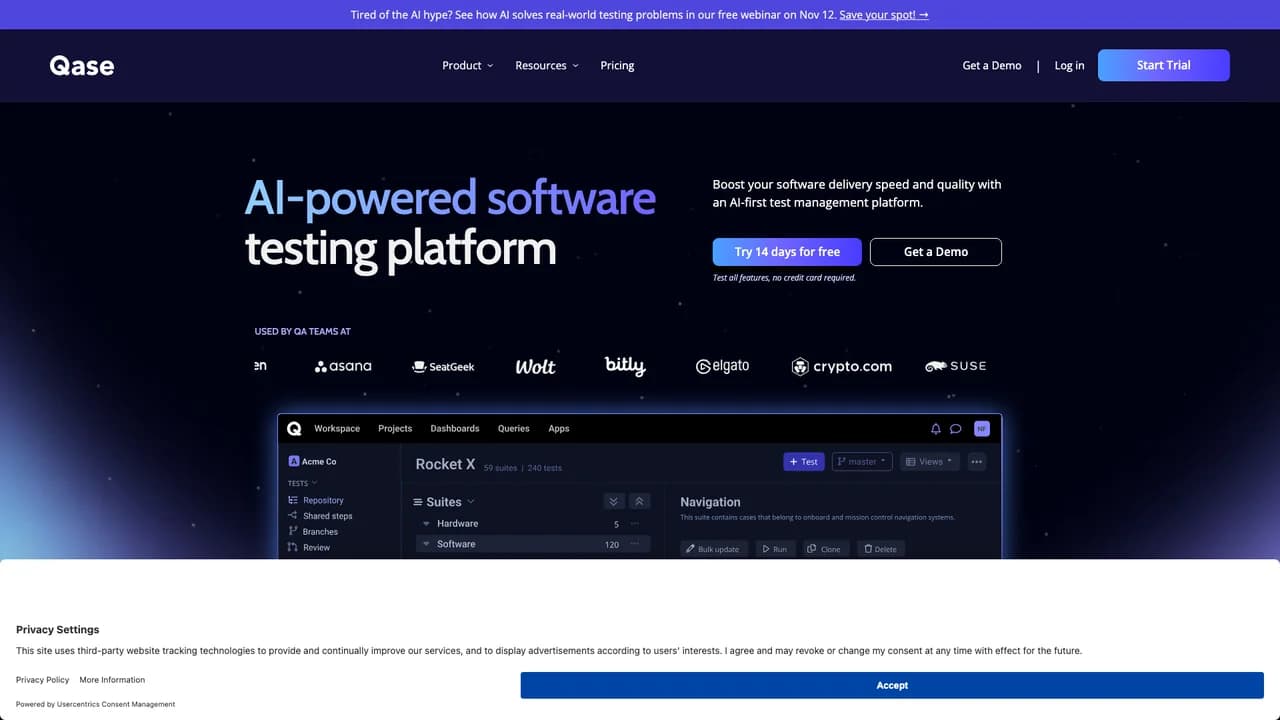The image size is (1280, 720).
Task: Click the elgato logo
Action: coord(722,366)
